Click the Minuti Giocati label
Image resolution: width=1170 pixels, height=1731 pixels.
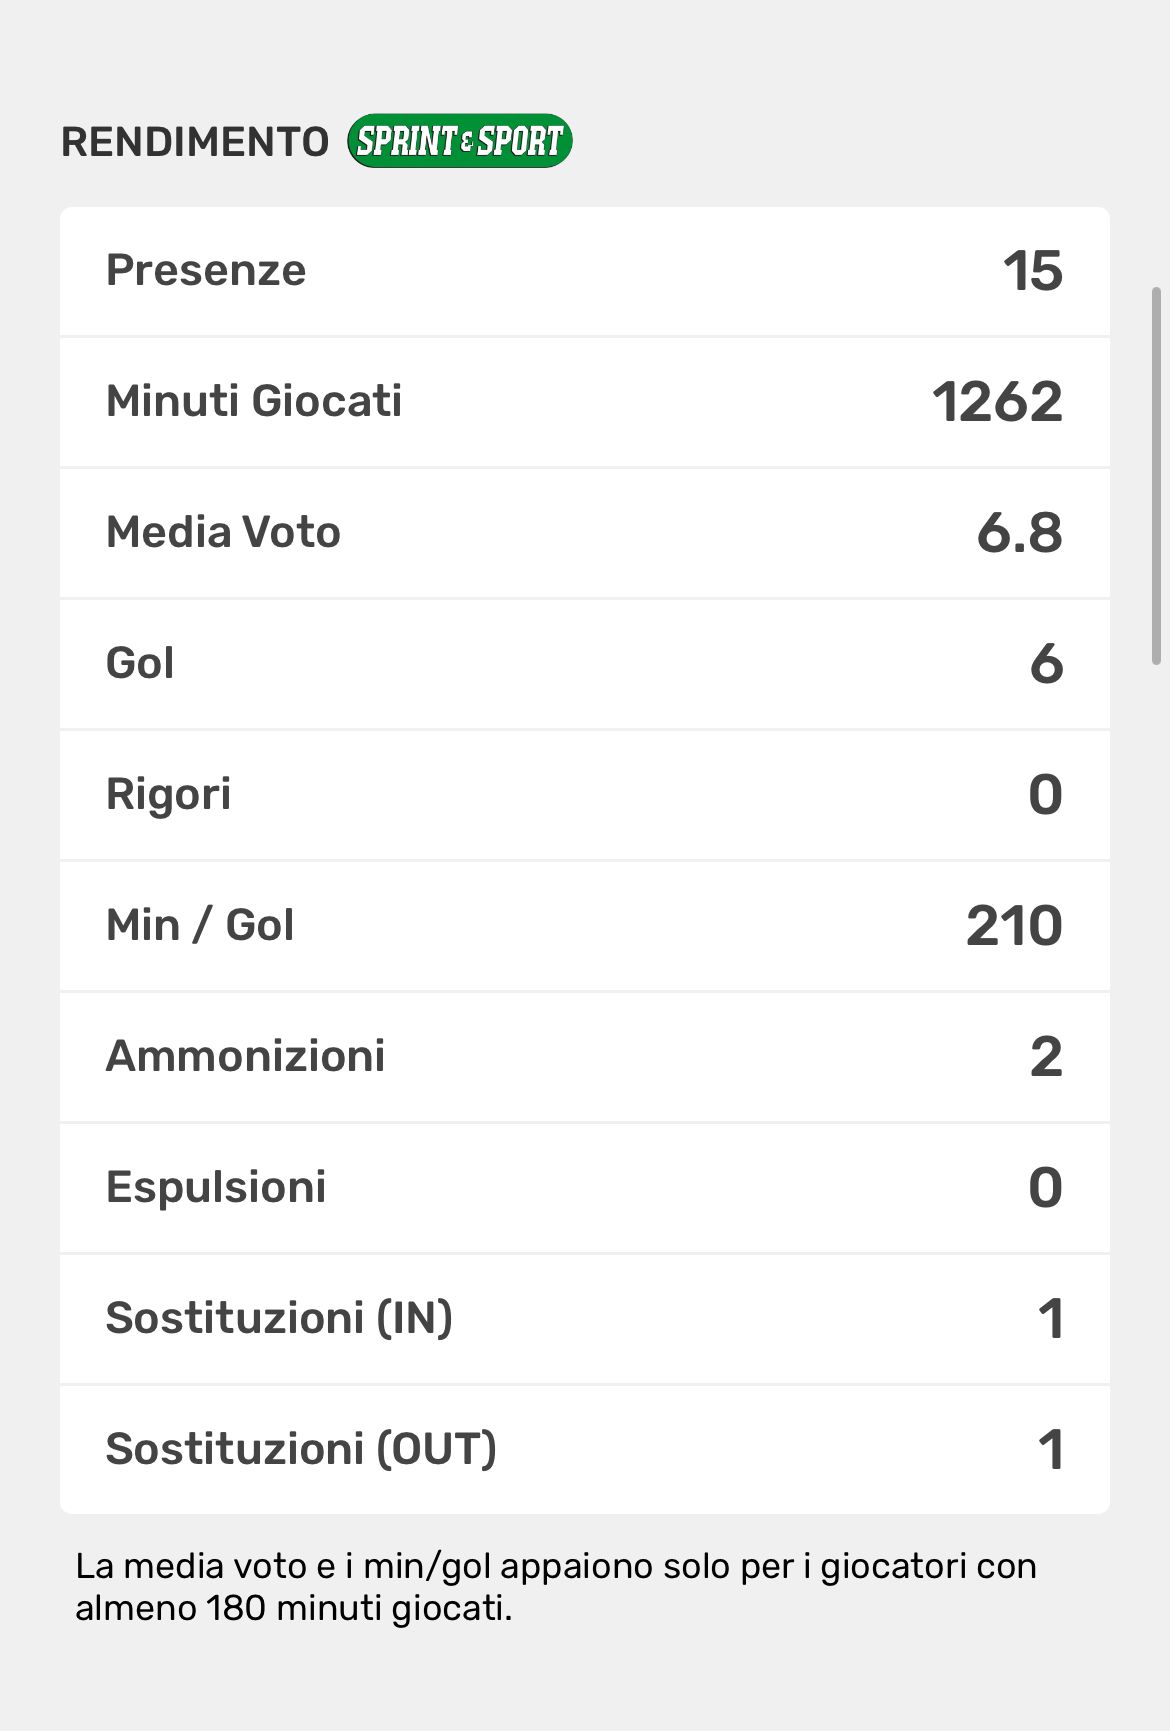[x=254, y=402]
